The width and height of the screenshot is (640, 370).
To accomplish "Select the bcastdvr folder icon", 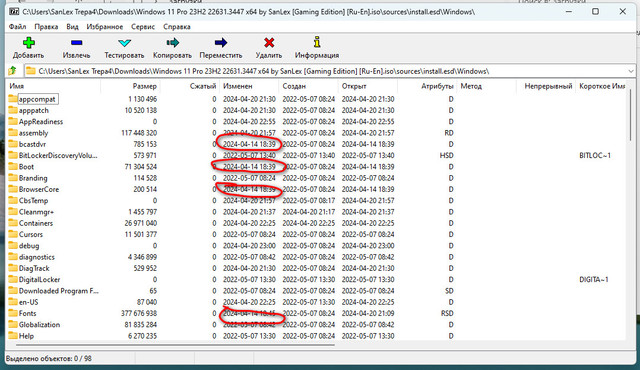I will click(x=13, y=144).
